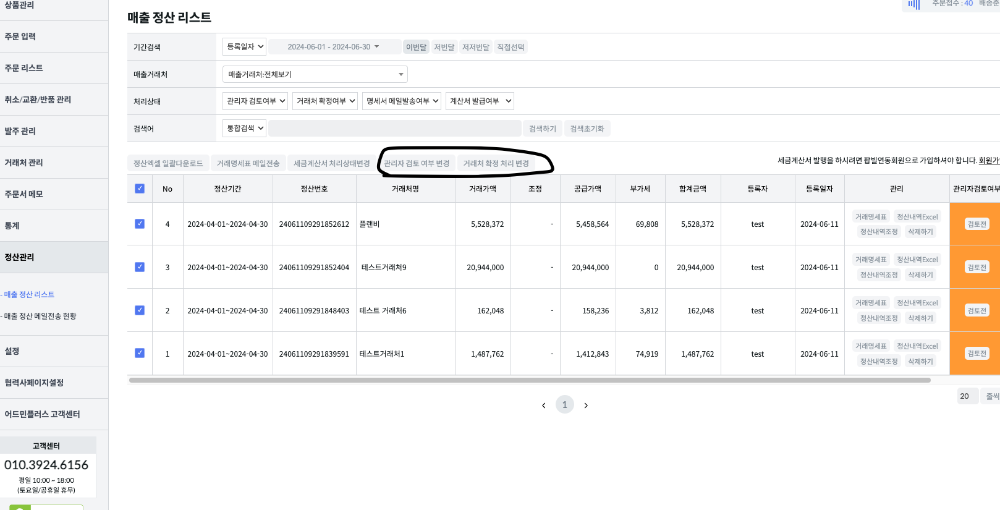Click 삭제하기 button in the 테스트거래처9 row
Screen dimensions: 1000x510
point(920,275)
